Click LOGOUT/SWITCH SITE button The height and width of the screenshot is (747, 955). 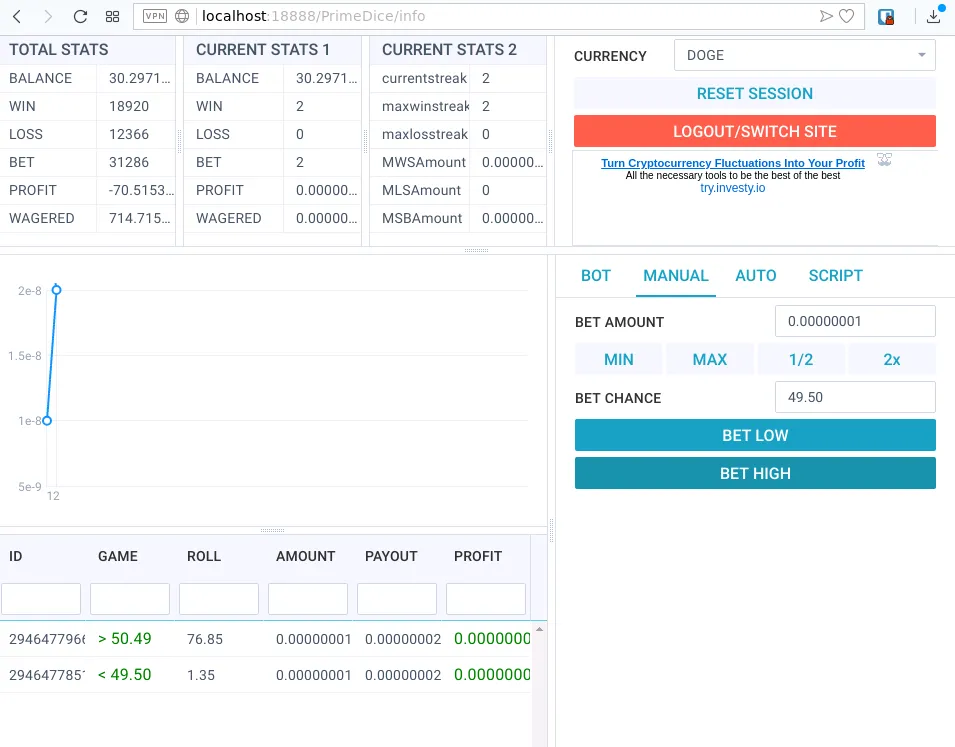click(x=755, y=131)
